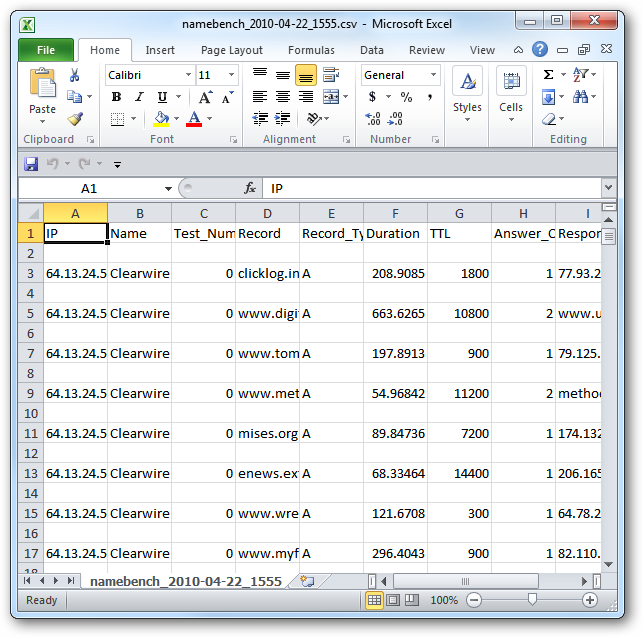The height and width of the screenshot is (637, 643).
Task: Click the Paste clipboard icon
Action: 43,84
